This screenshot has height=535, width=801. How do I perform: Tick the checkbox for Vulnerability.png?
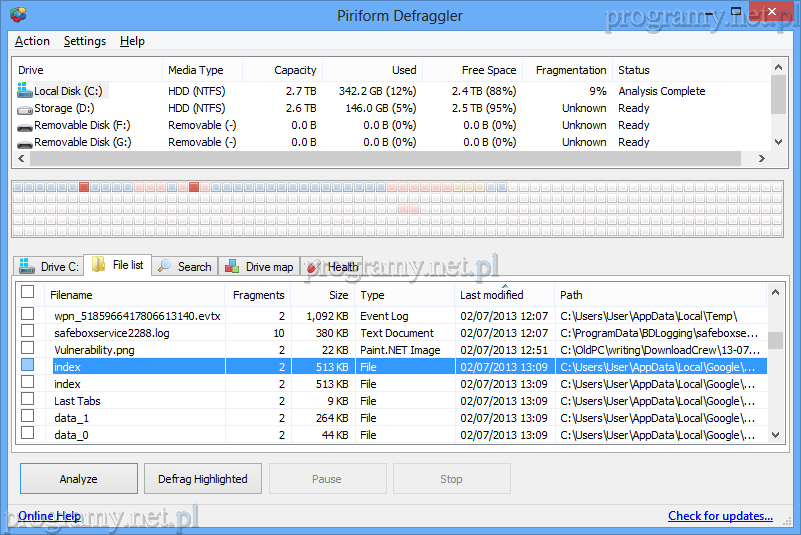point(28,349)
